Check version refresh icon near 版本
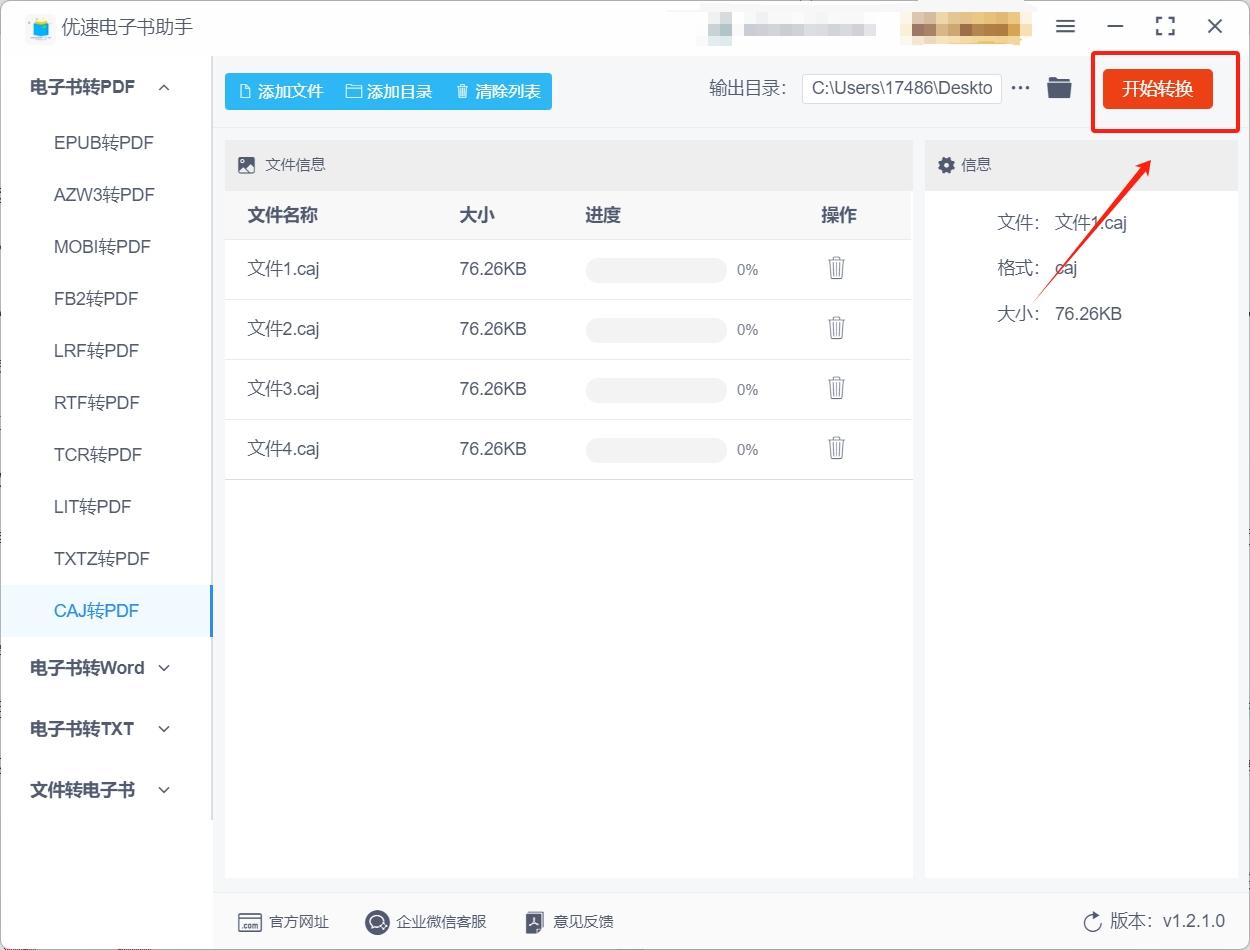This screenshot has height=950, width=1250. point(1092,922)
